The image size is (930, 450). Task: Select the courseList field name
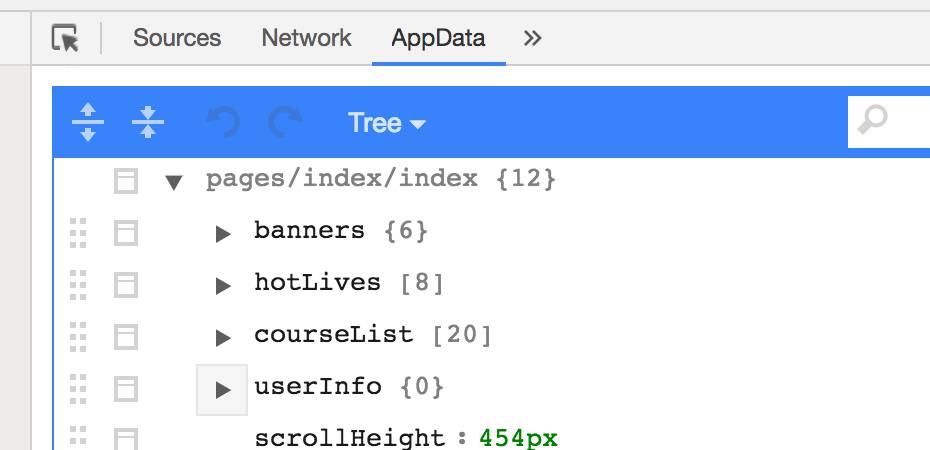[333, 335]
